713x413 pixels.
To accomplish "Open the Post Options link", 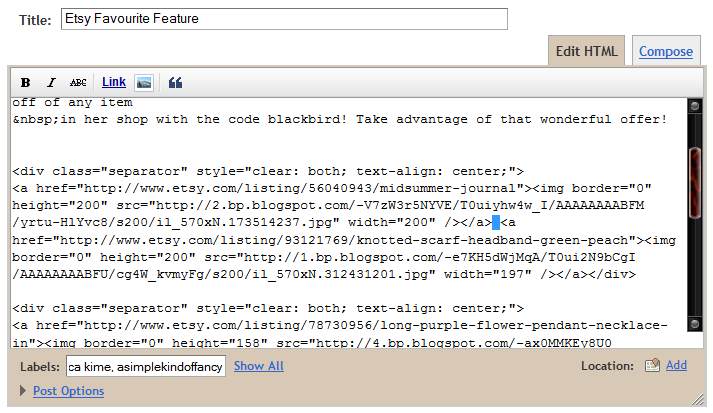I will 69,391.
